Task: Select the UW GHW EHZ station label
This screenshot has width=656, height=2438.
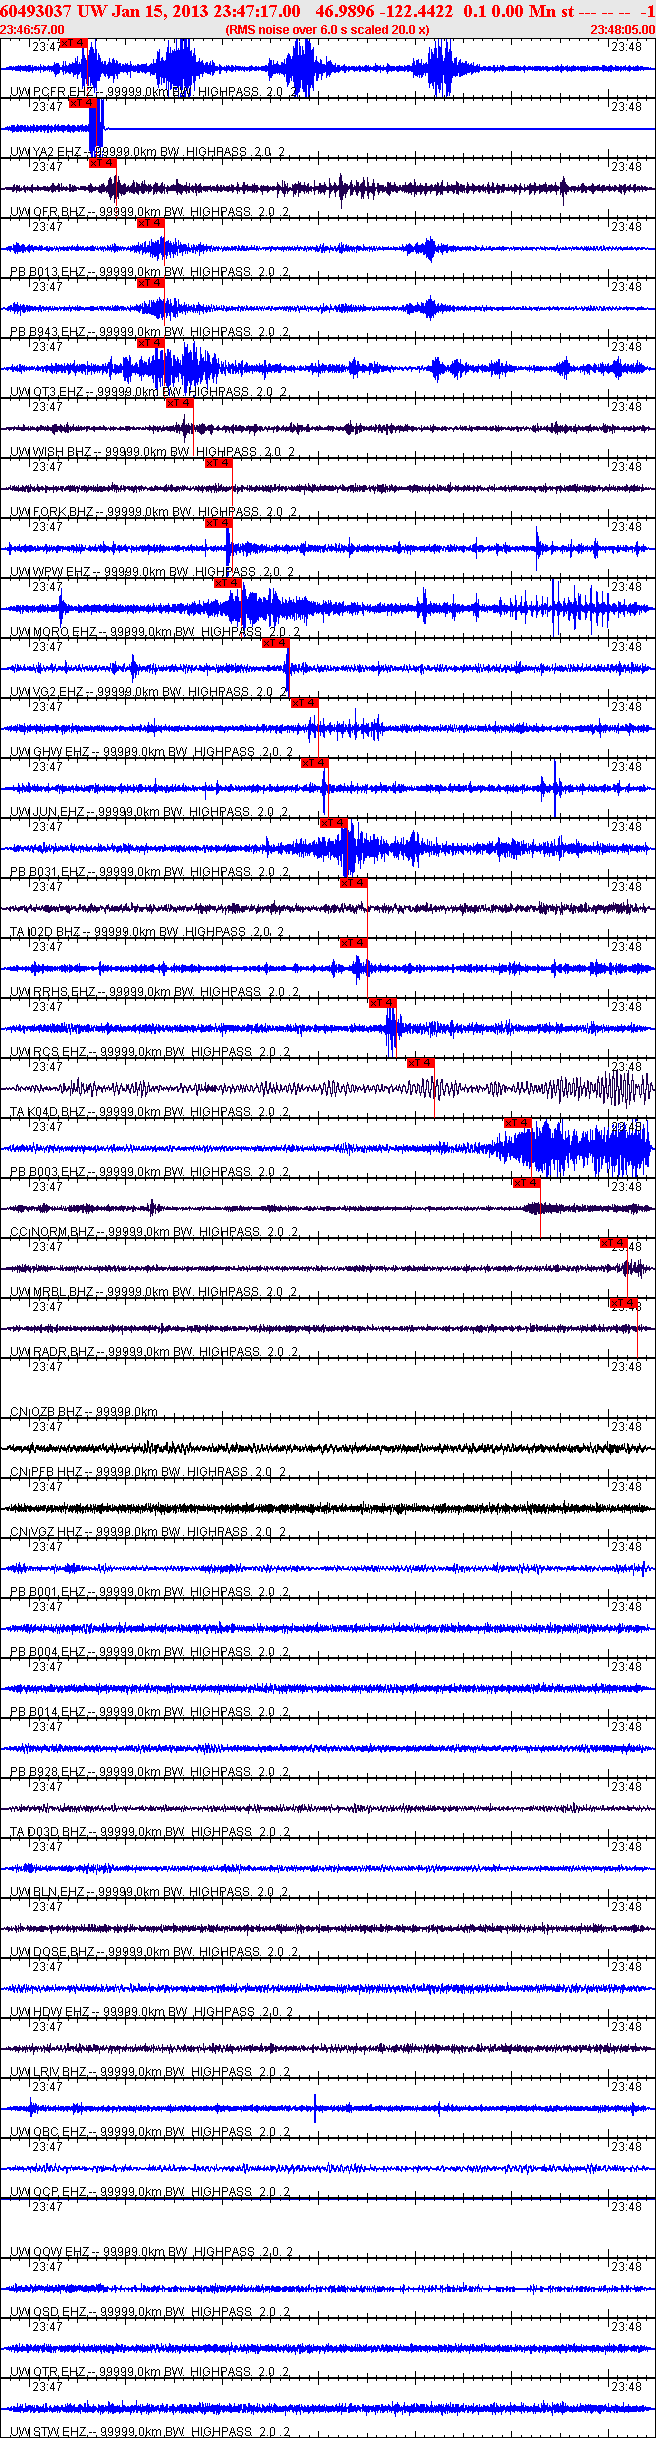Action: coord(50,752)
